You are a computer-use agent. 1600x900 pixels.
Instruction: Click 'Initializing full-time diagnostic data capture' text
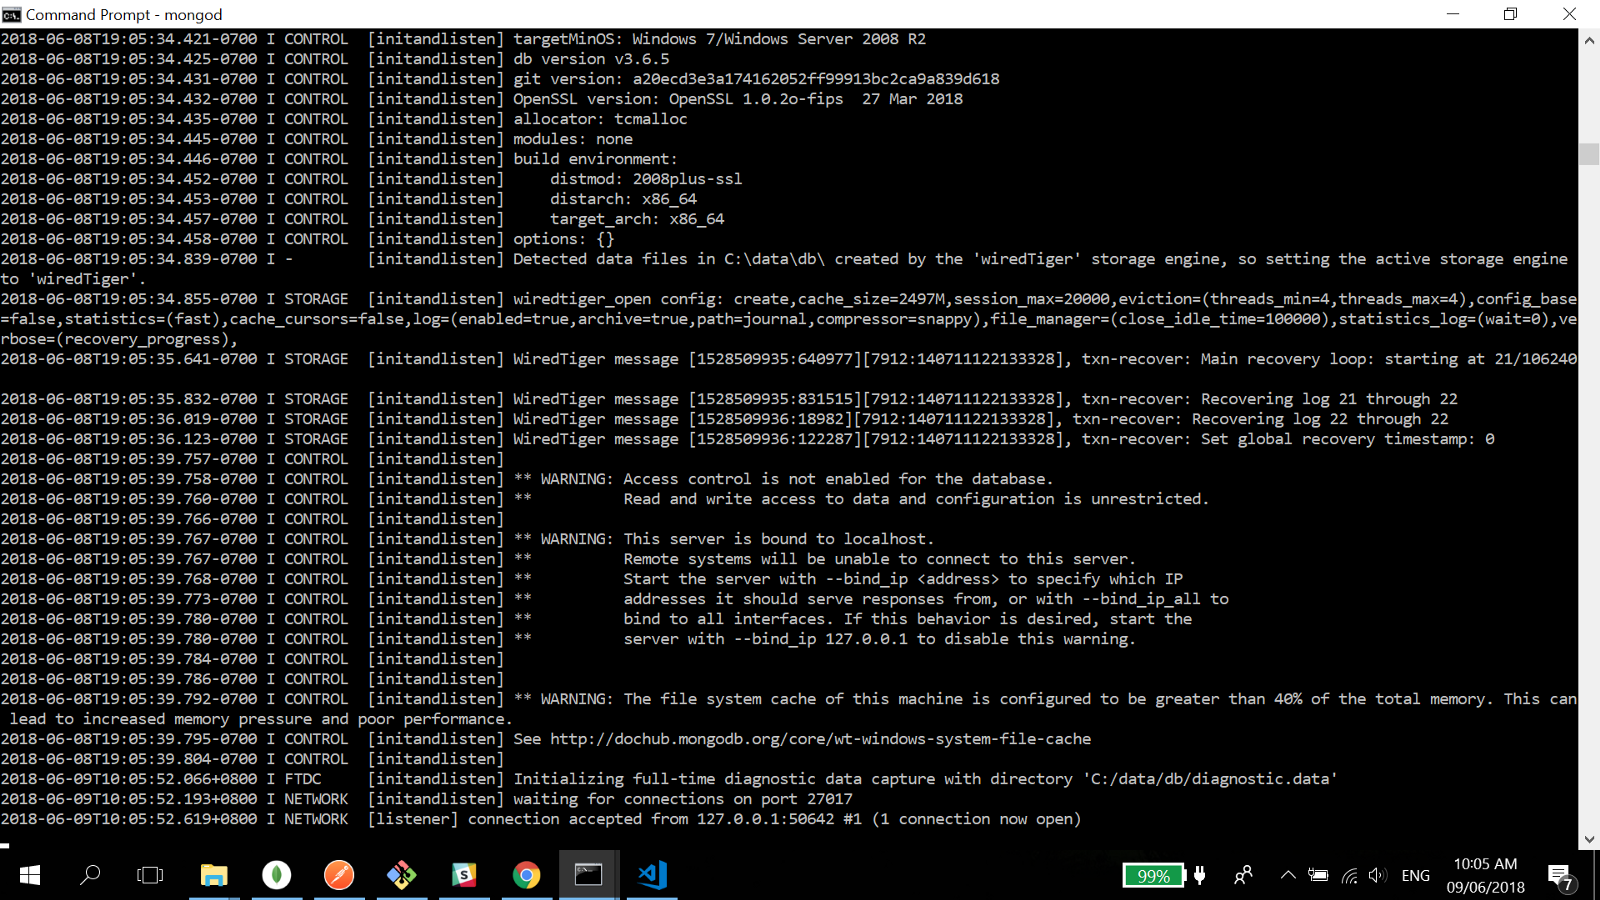click(x=925, y=779)
